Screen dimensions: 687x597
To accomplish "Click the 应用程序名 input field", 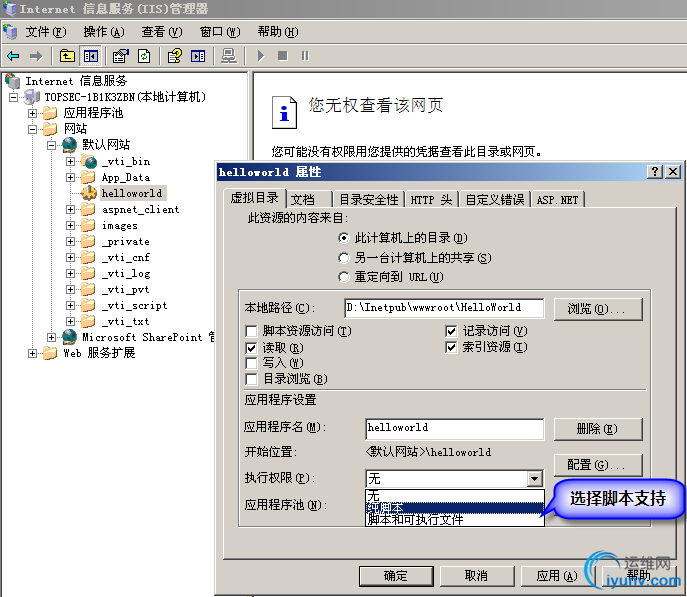I will coord(455,428).
